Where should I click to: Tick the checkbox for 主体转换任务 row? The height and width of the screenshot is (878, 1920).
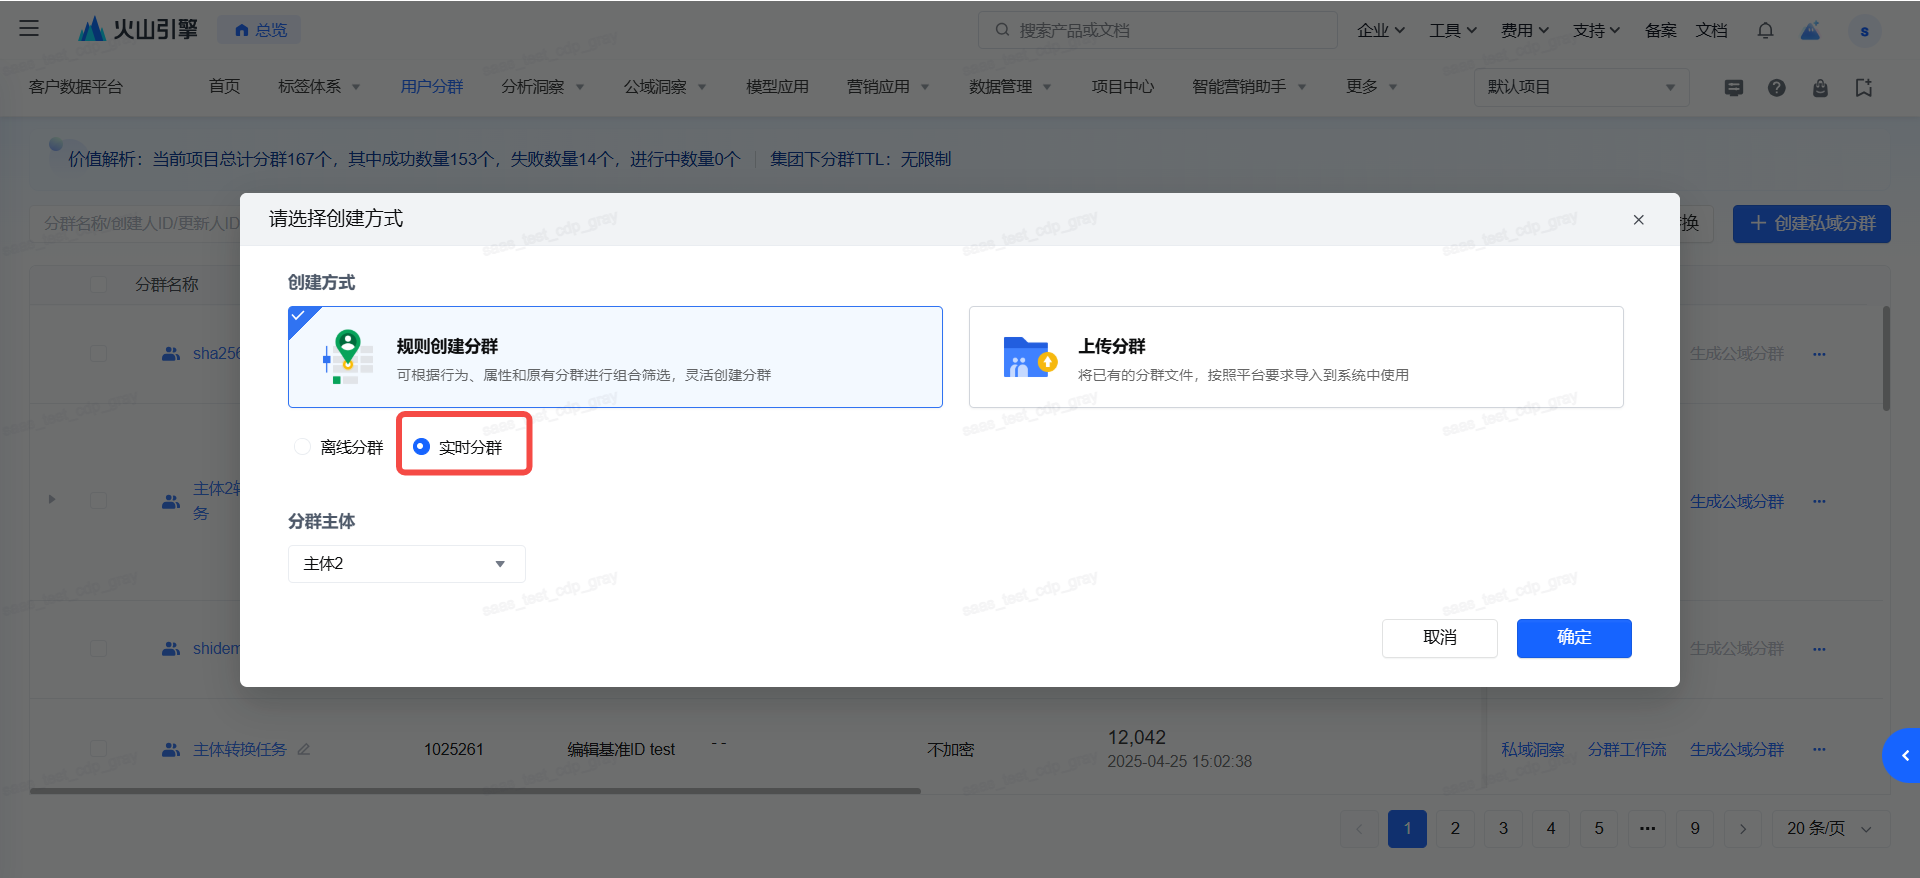coord(98,749)
